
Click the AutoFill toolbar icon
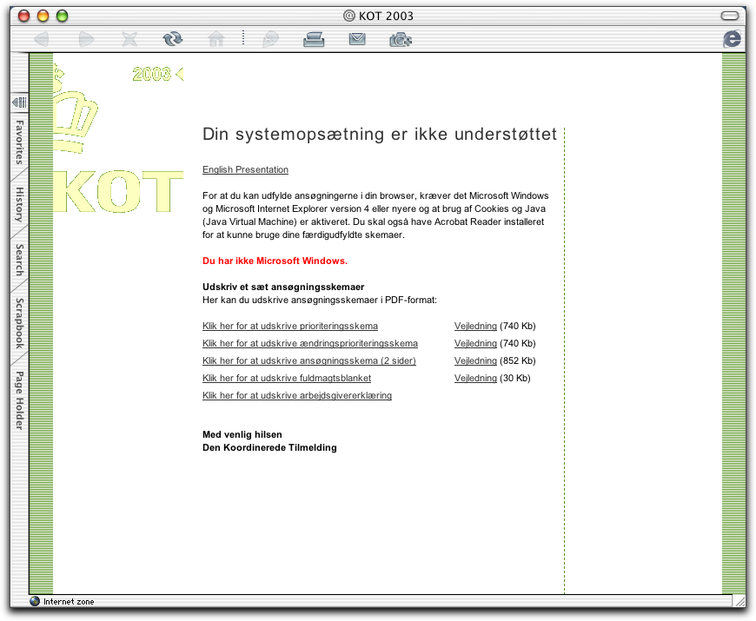270,39
